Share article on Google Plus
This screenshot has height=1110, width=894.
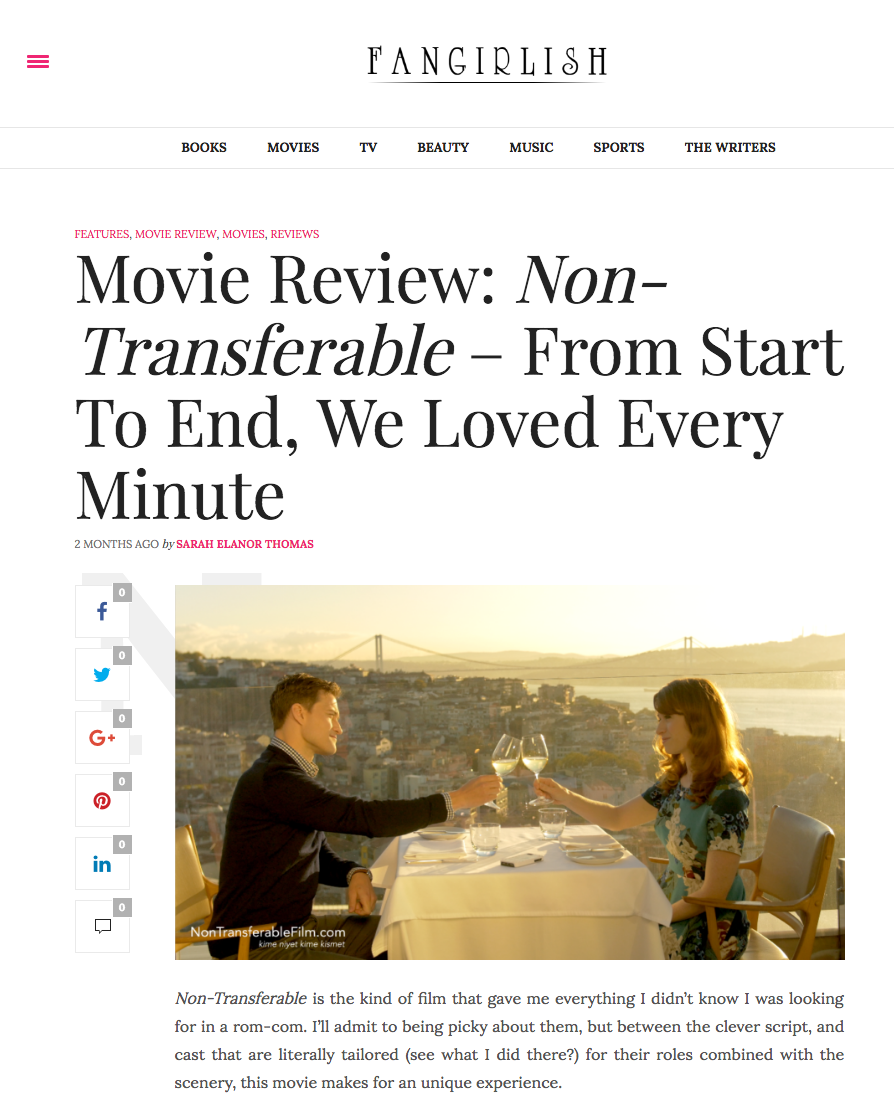103,738
